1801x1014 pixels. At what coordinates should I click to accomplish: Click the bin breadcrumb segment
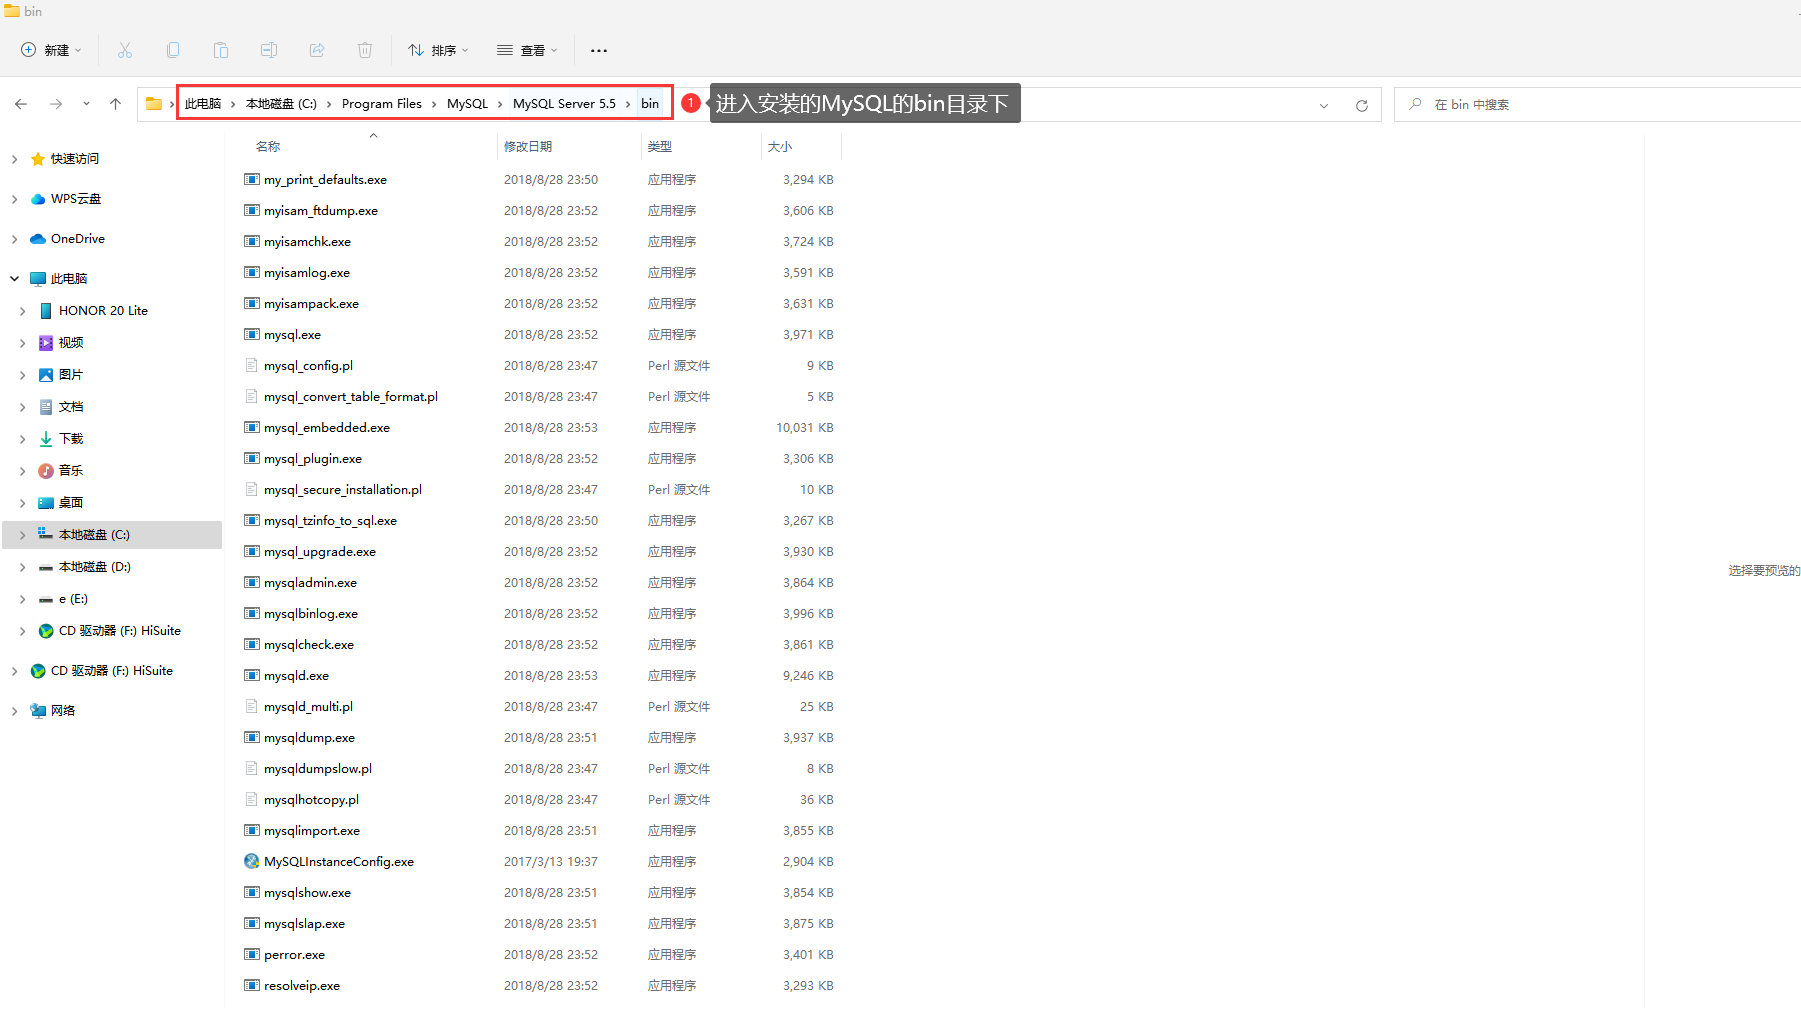click(x=650, y=104)
